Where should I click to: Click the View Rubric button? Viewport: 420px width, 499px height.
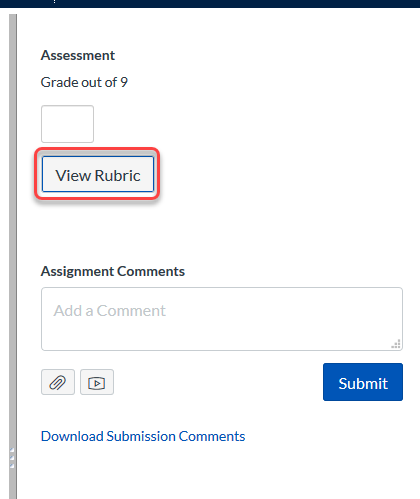click(98, 174)
